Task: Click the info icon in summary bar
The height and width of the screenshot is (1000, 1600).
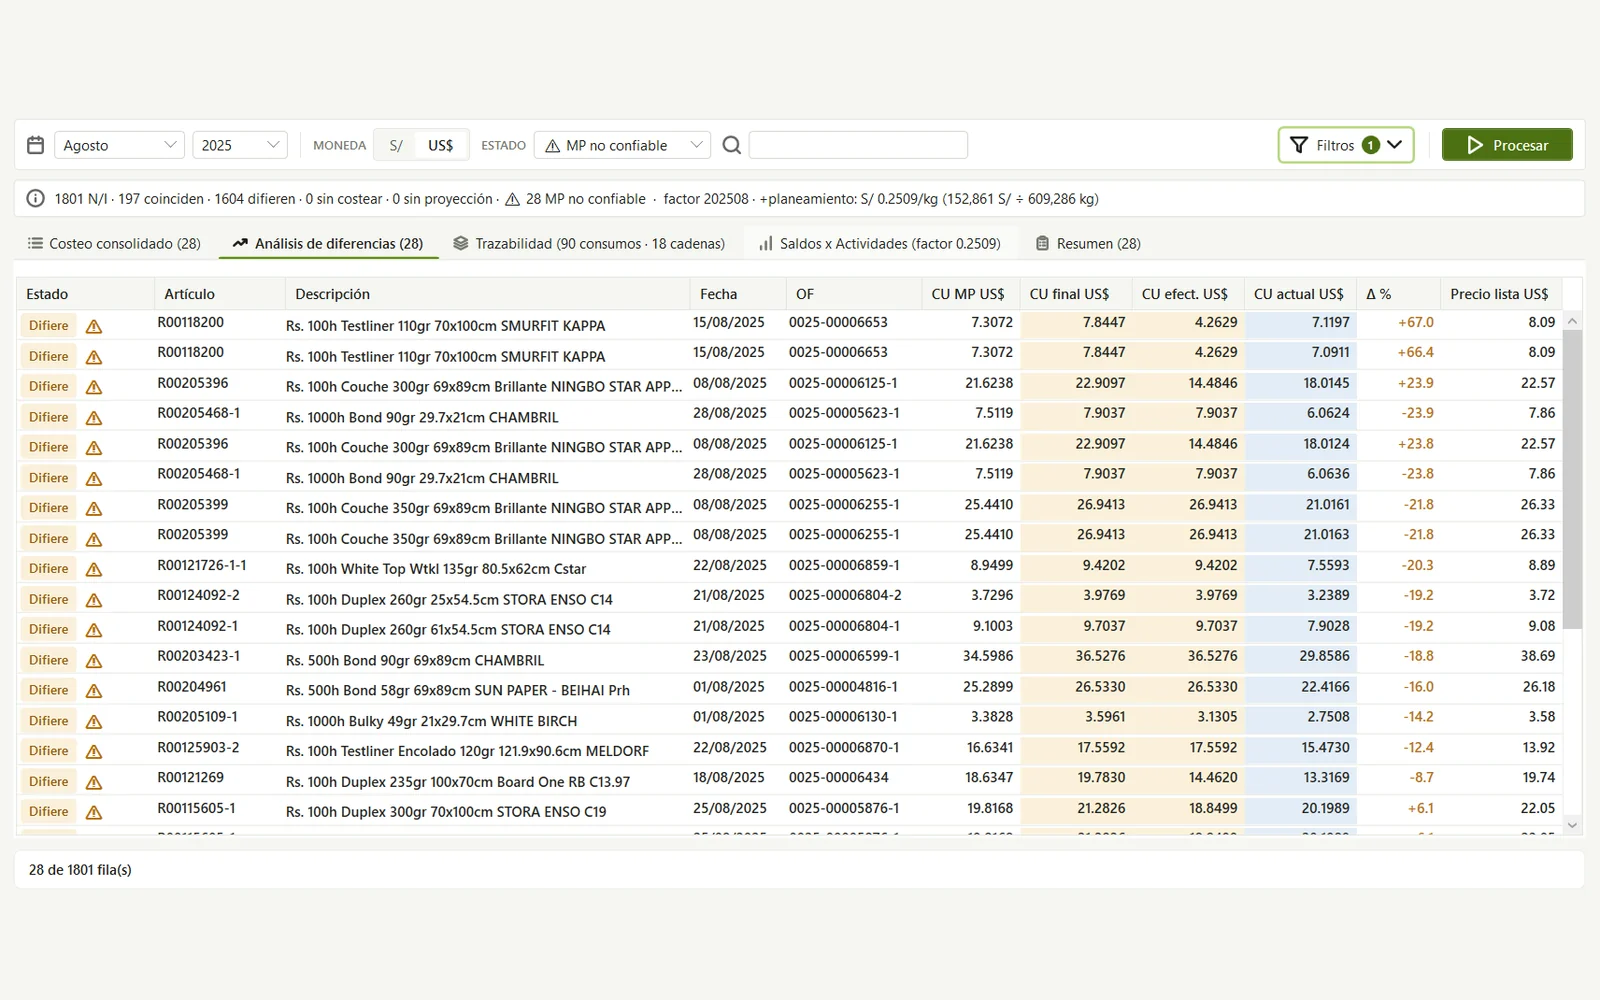Action: (35, 199)
